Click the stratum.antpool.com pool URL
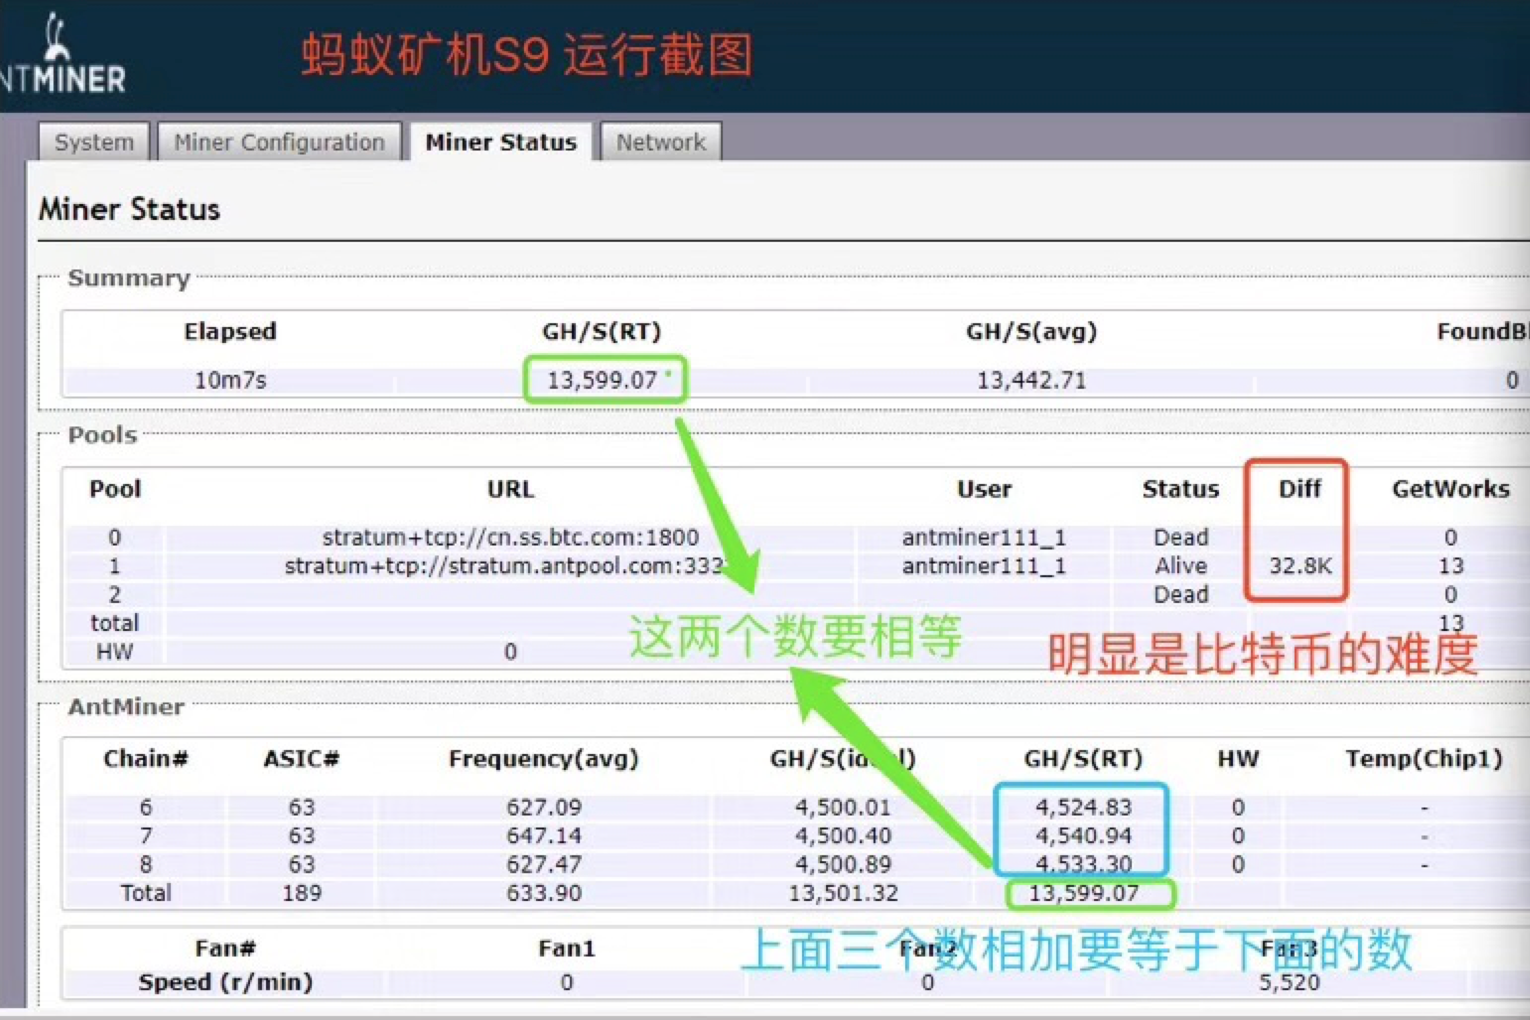This screenshot has width=1530, height=1020. [504, 566]
